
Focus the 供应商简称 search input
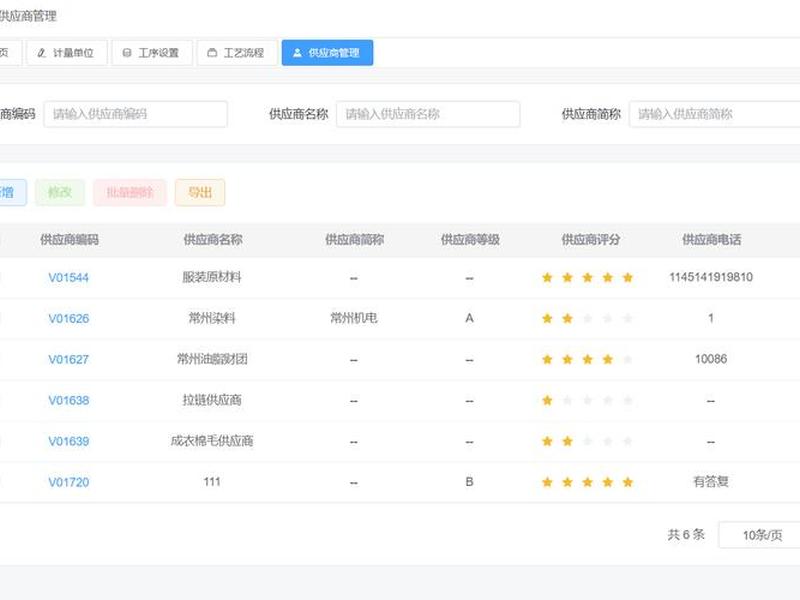click(714, 114)
